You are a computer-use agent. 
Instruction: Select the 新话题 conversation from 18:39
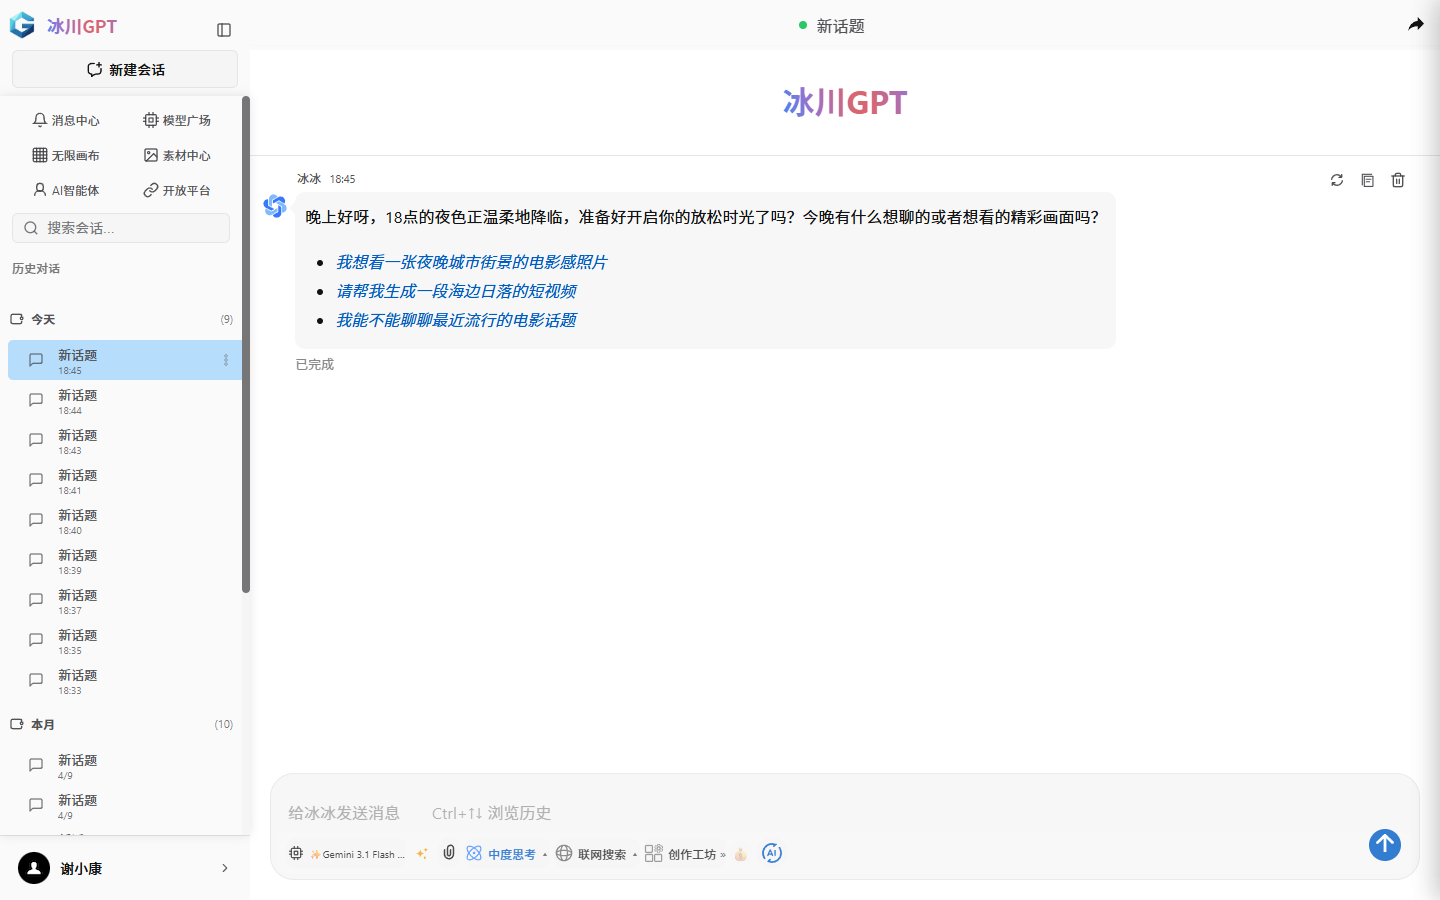click(125, 561)
